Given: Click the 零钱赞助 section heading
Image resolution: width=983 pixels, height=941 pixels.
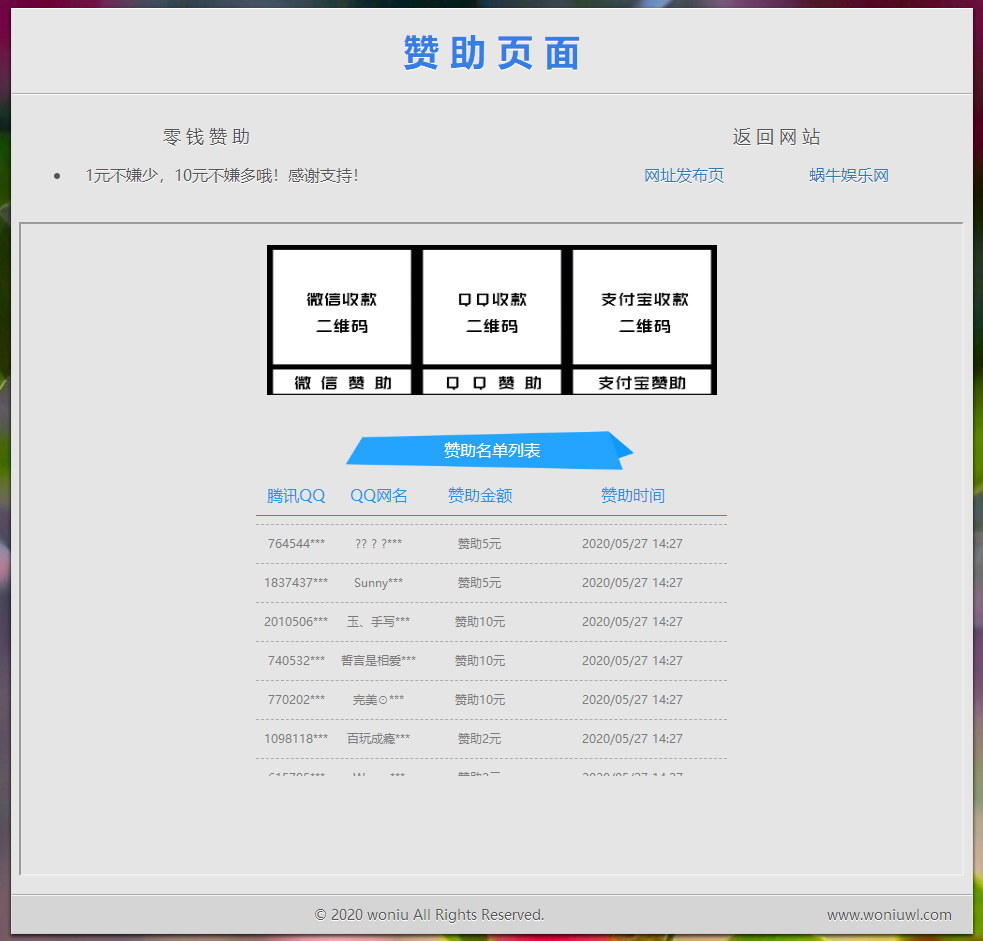Looking at the screenshot, I should click(204, 136).
